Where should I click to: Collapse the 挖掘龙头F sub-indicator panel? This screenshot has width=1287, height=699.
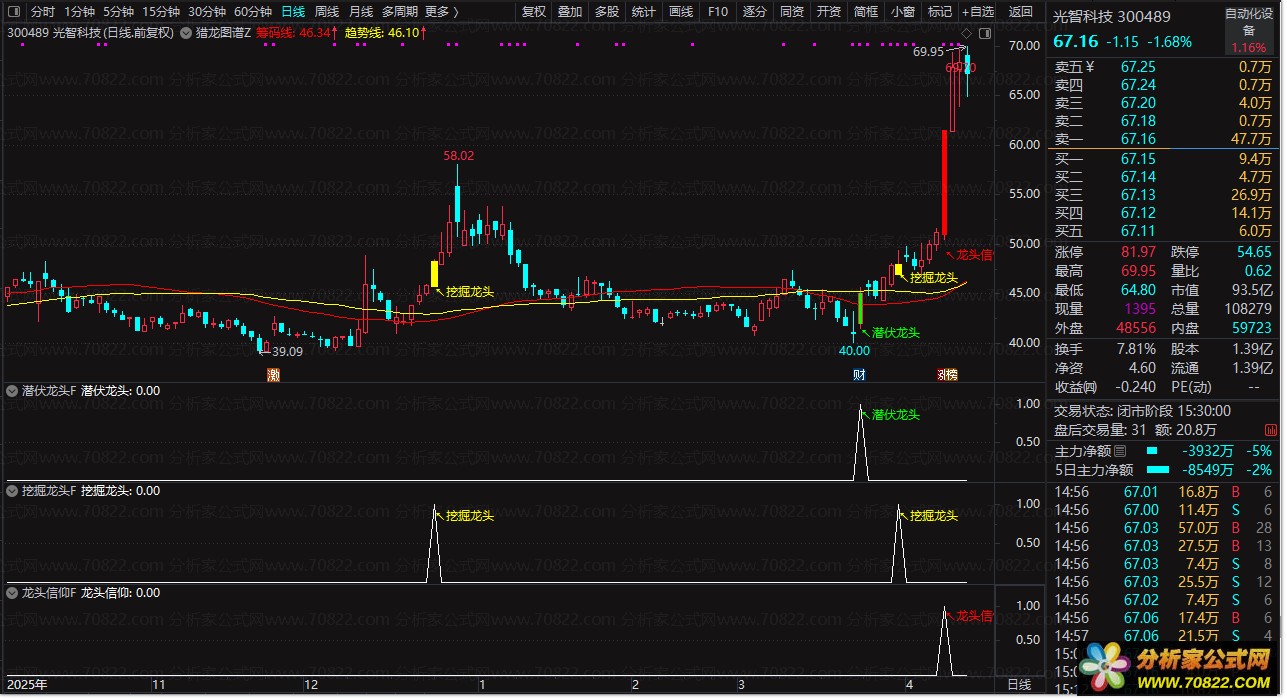(12, 491)
